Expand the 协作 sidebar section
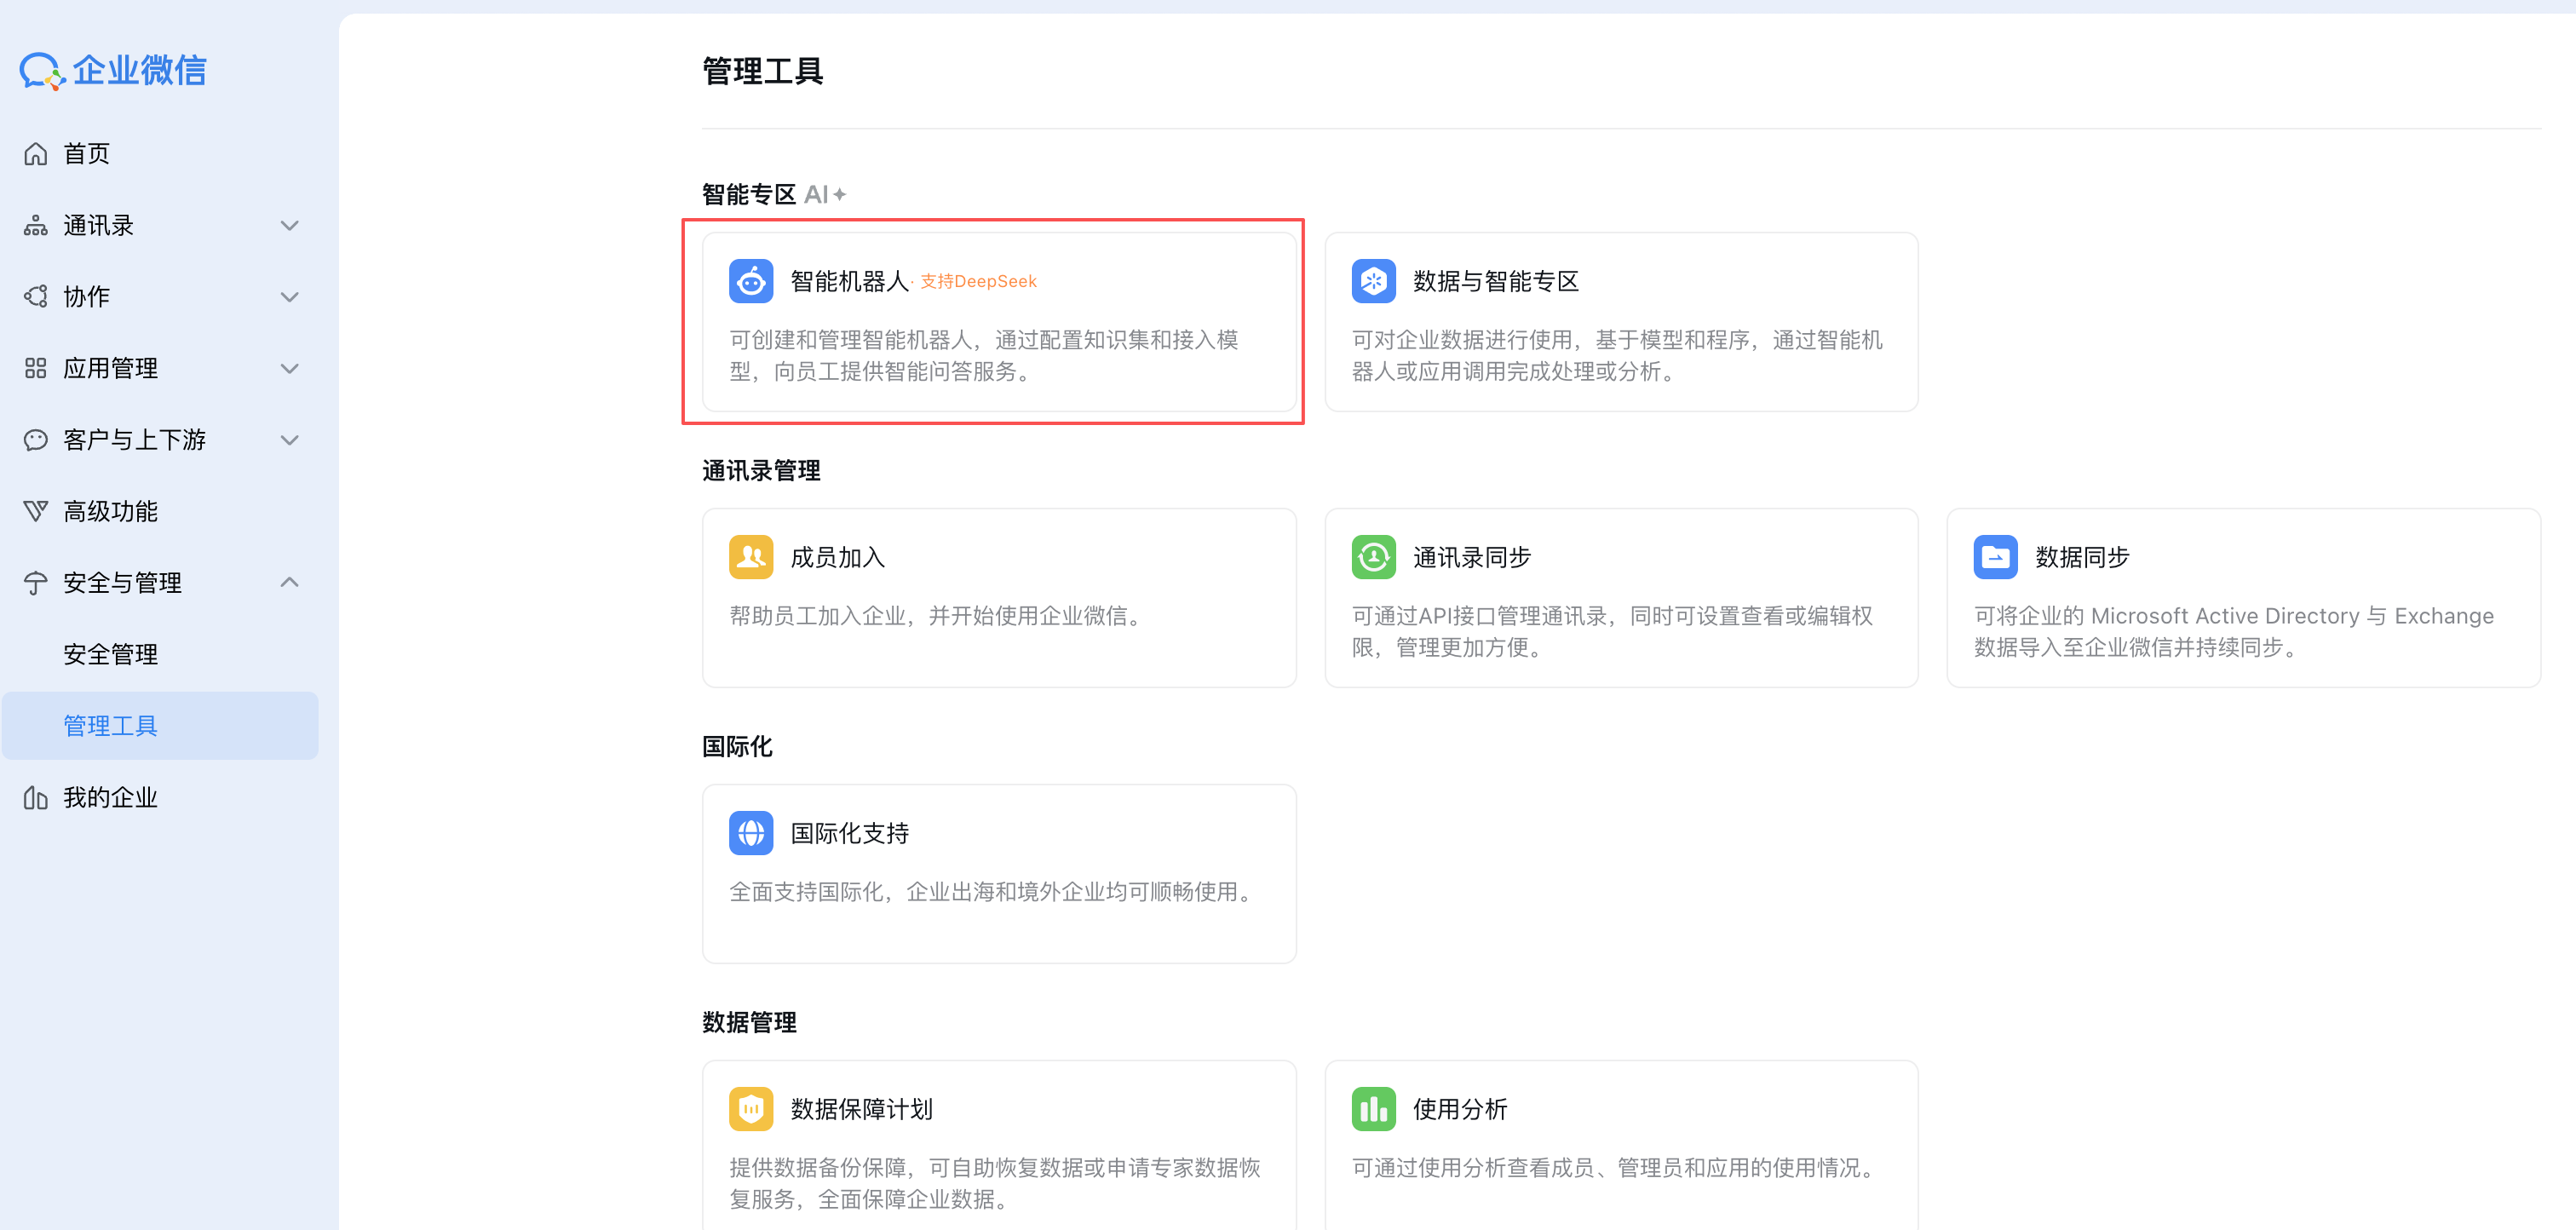Screen dimensions: 2576x1230 point(289,296)
